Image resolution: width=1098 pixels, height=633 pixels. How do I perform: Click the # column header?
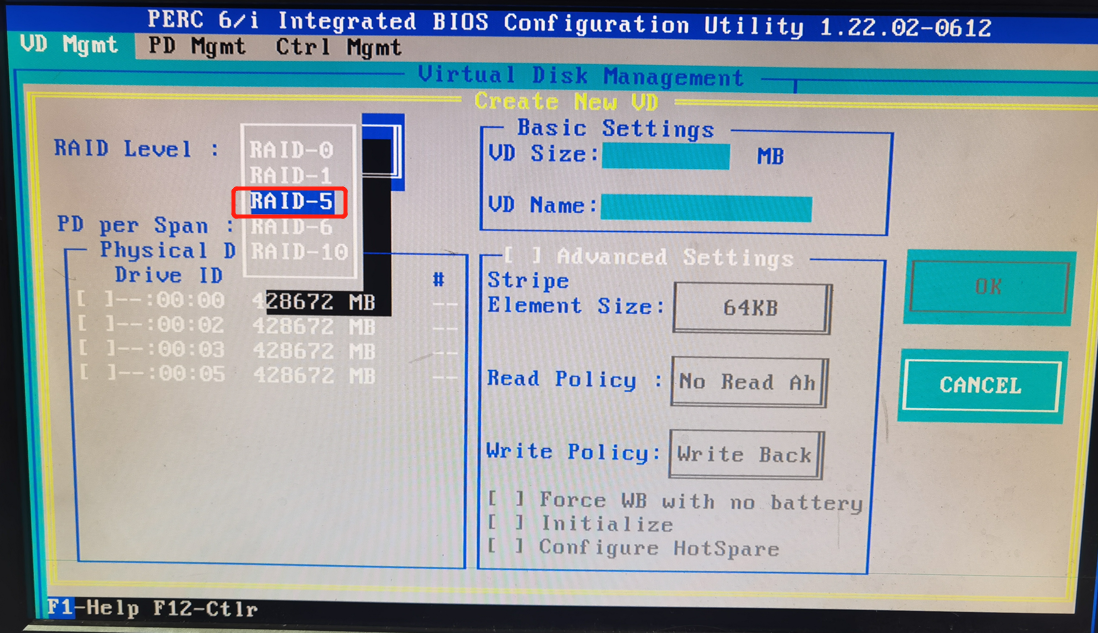coord(438,280)
